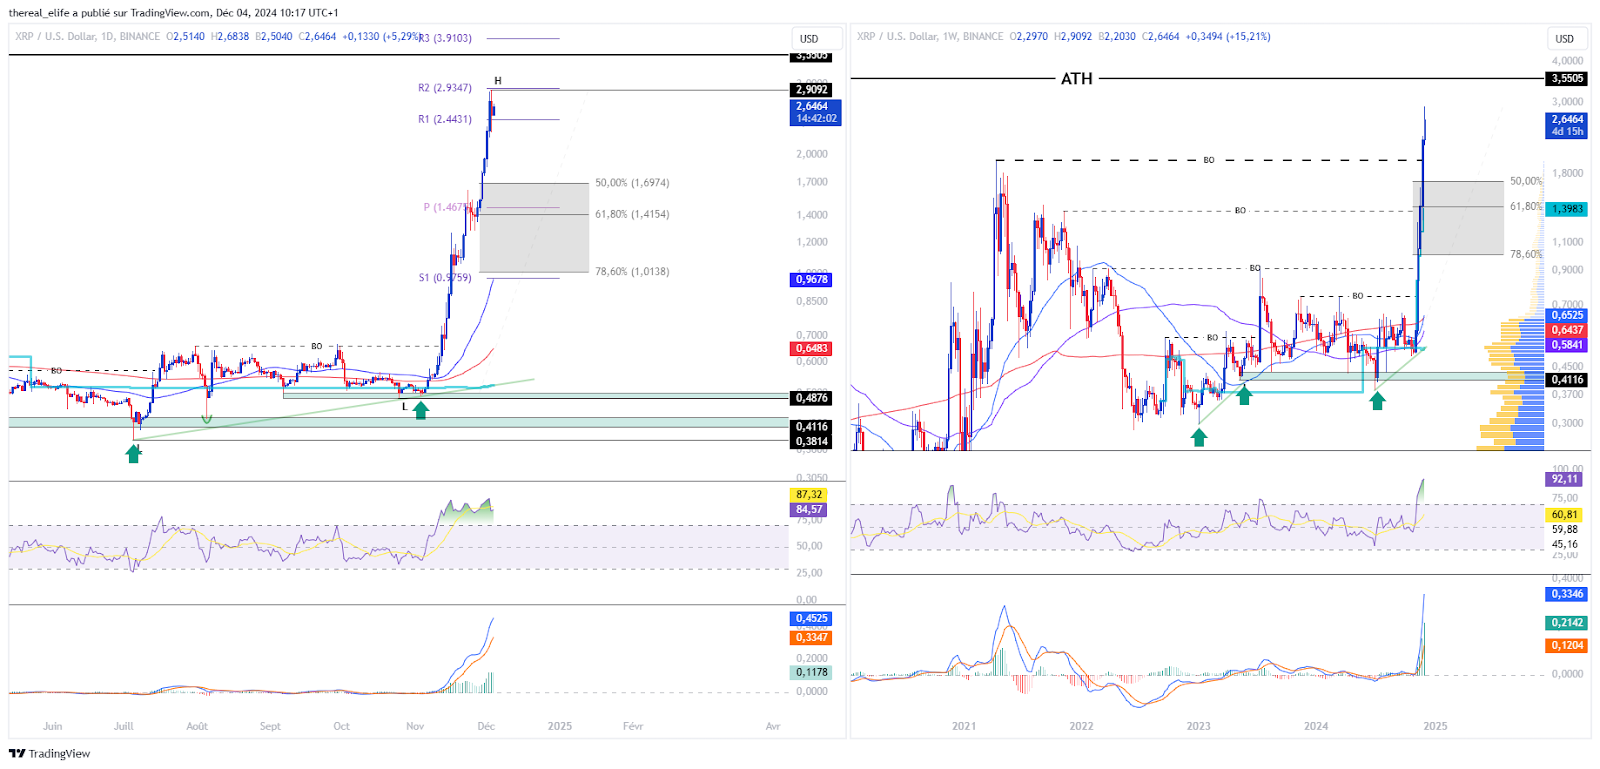The width and height of the screenshot is (1600, 769).
Task: Click the Sept label on the daily time axis
Action: 270,727
